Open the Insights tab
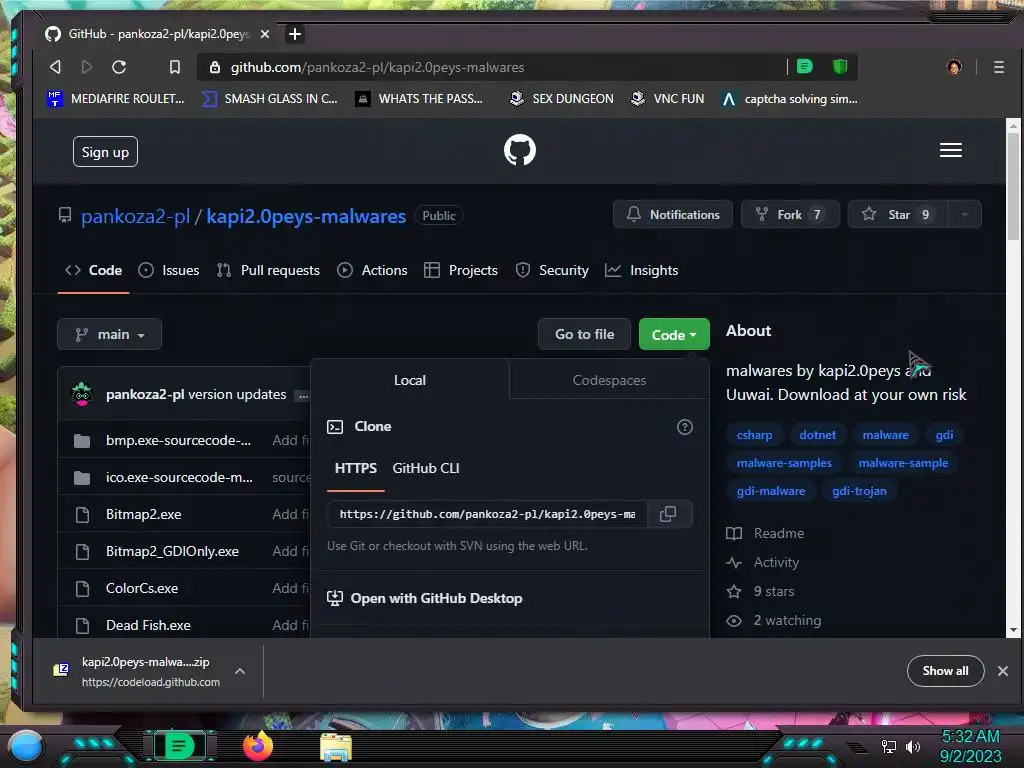Image resolution: width=1024 pixels, height=768 pixels. click(x=641, y=270)
